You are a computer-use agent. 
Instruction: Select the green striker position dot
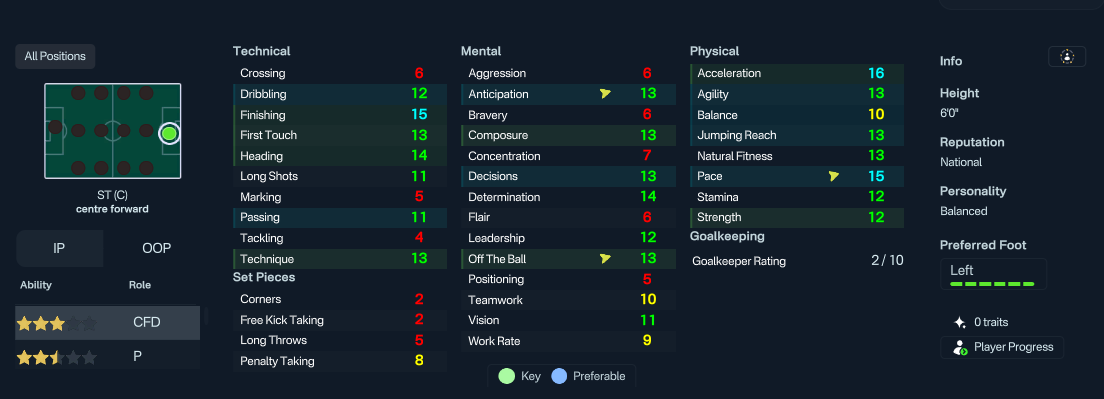point(169,133)
